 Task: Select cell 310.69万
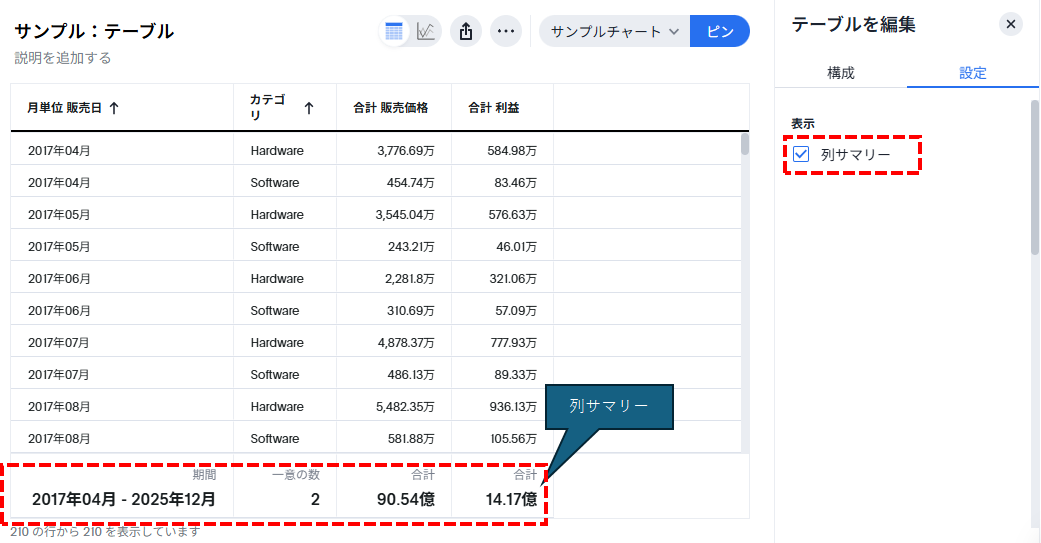point(411,311)
